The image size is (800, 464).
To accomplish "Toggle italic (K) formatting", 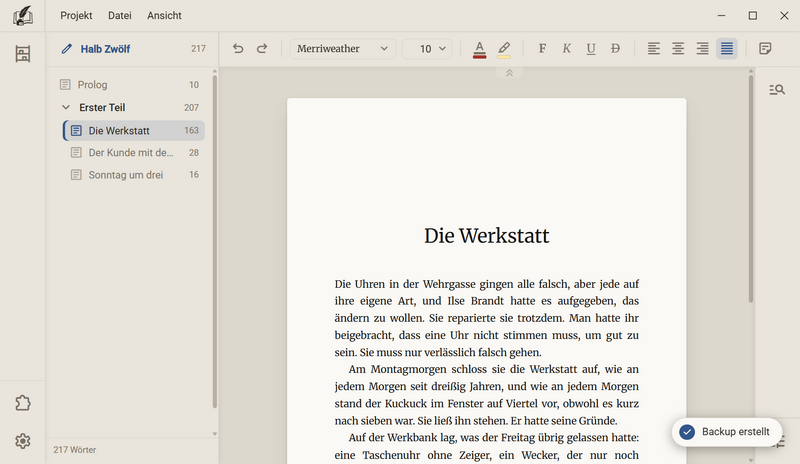I will (x=566, y=48).
